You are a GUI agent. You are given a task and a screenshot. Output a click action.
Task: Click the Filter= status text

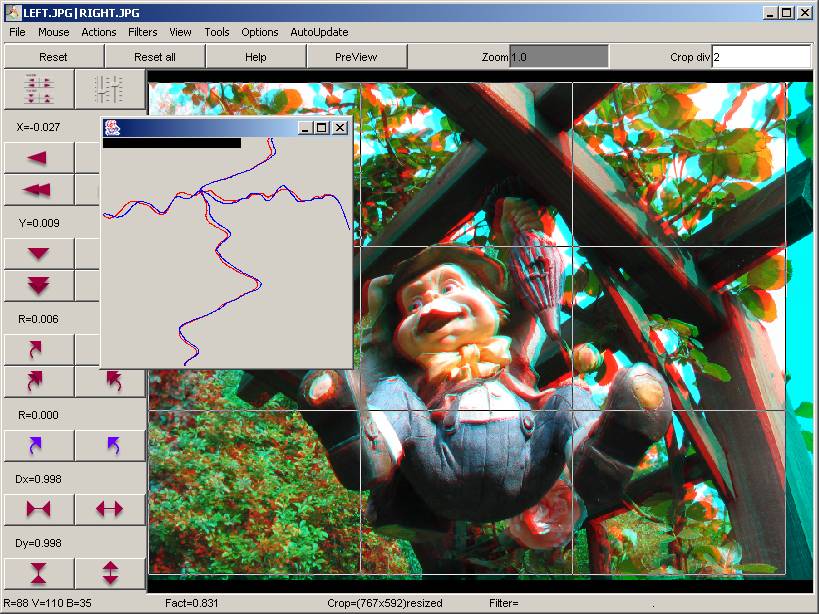click(504, 603)
